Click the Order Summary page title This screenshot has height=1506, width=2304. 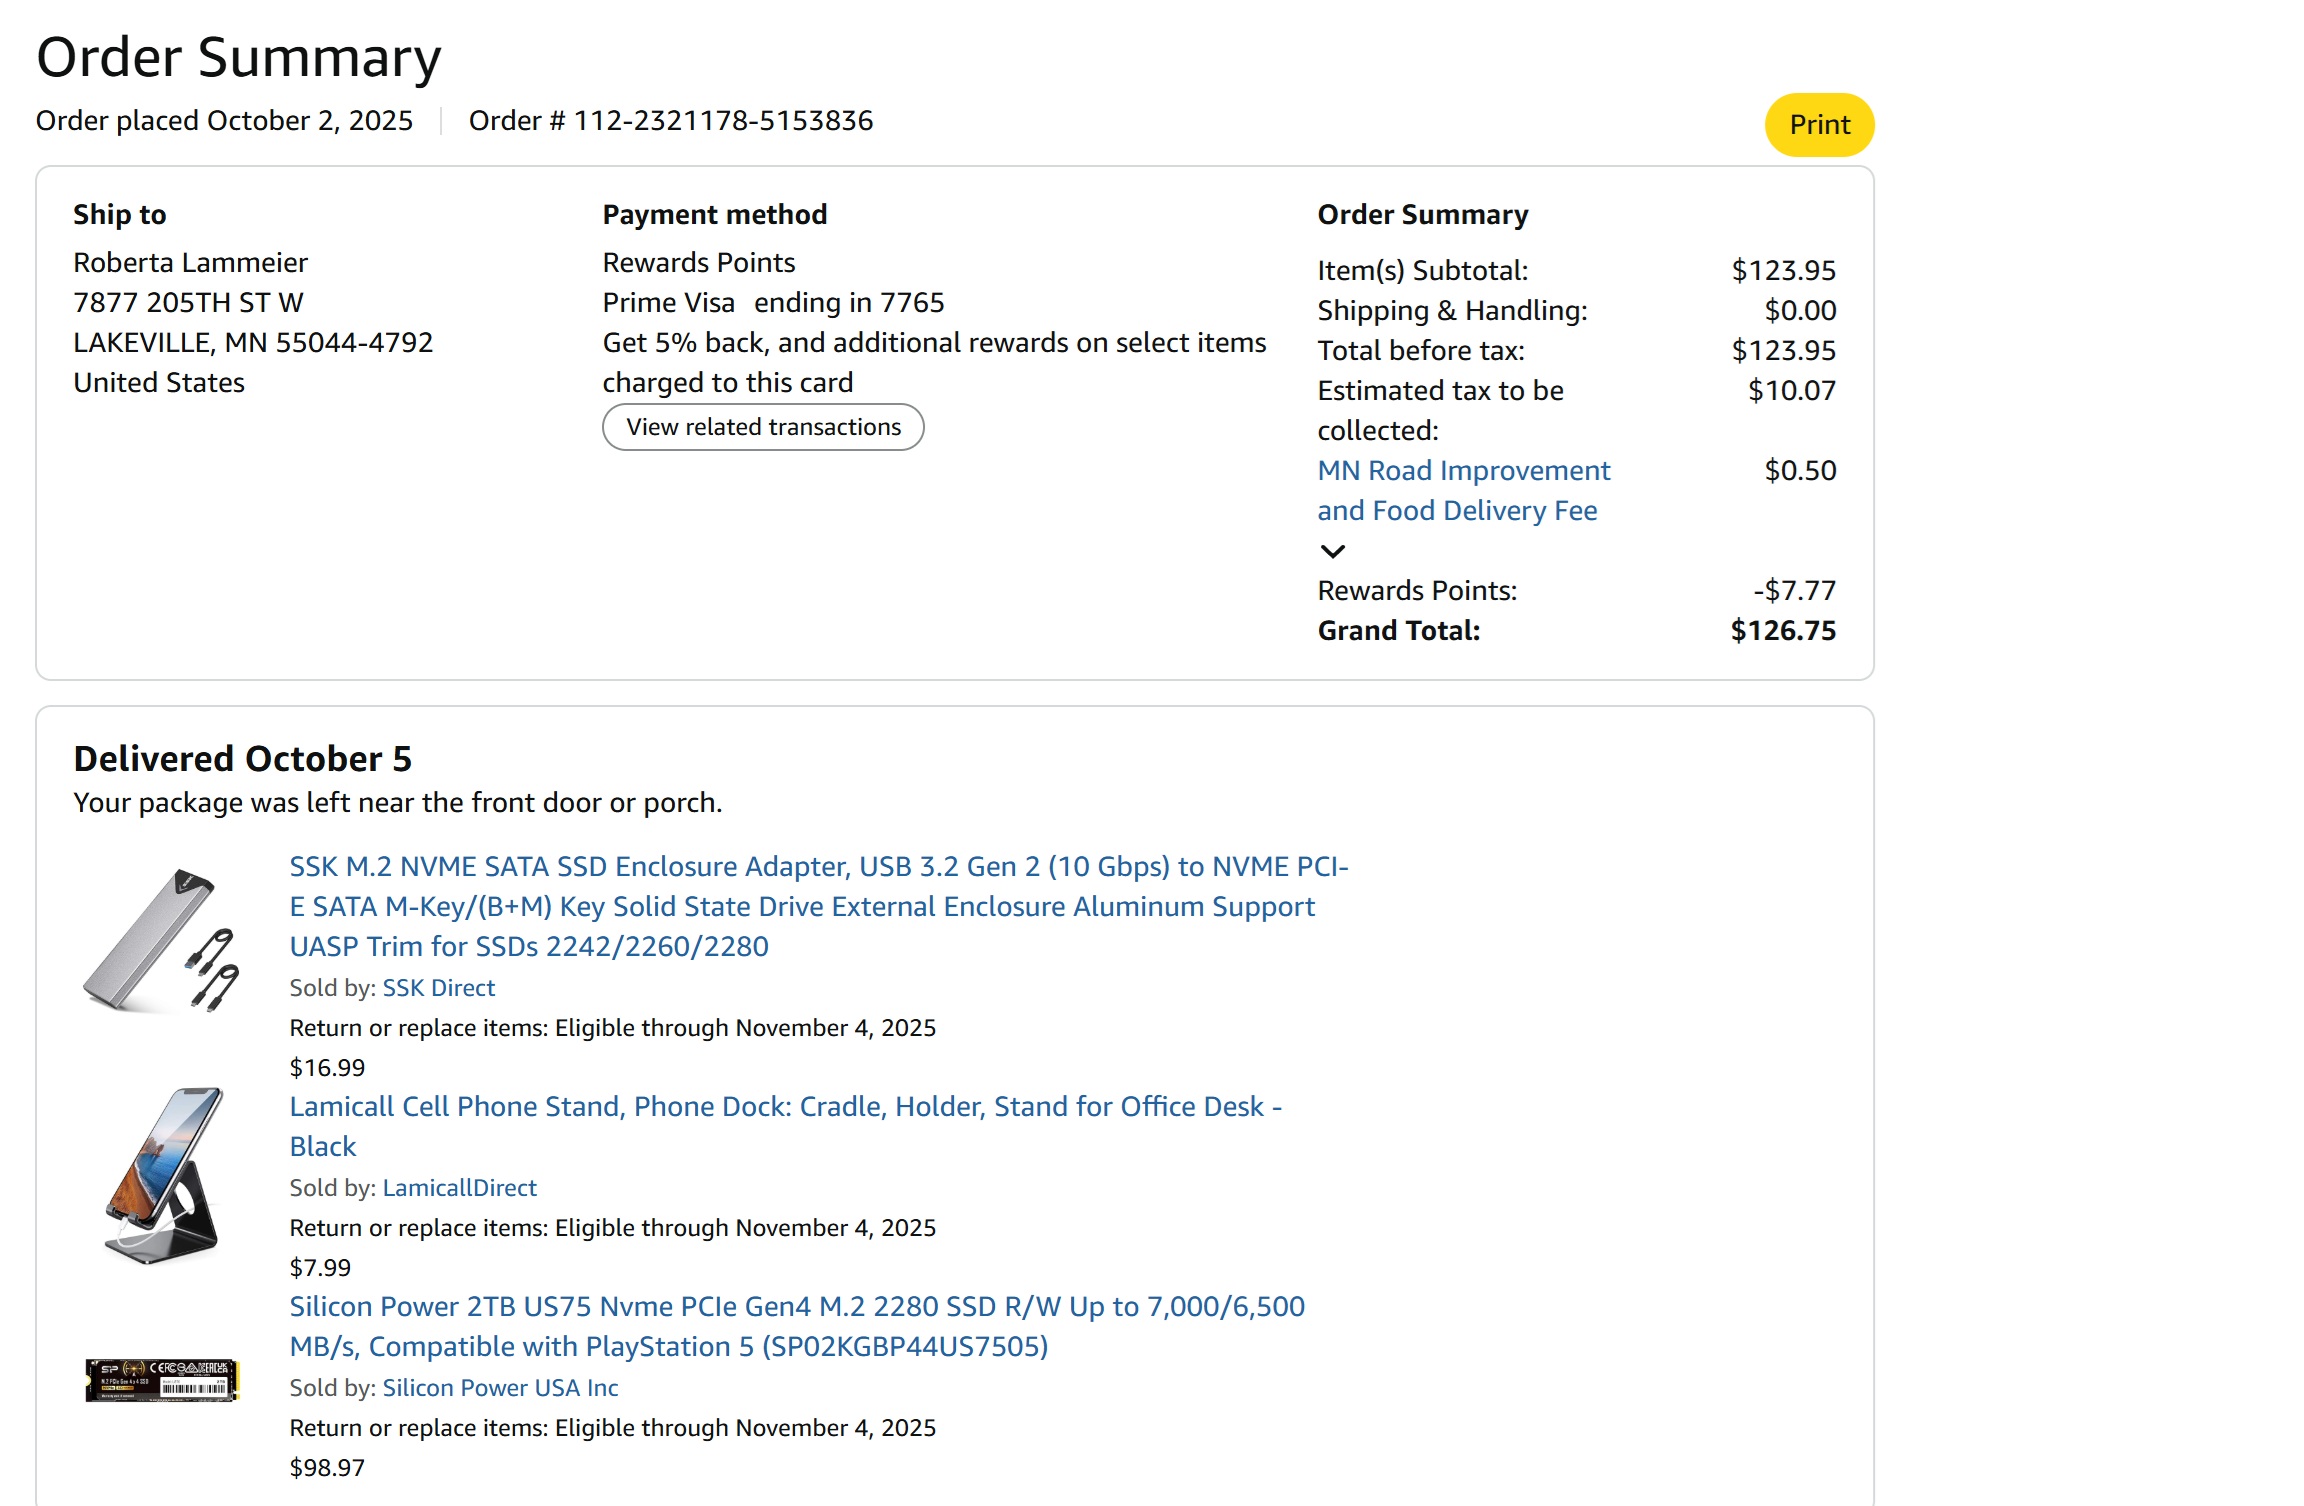238,57
